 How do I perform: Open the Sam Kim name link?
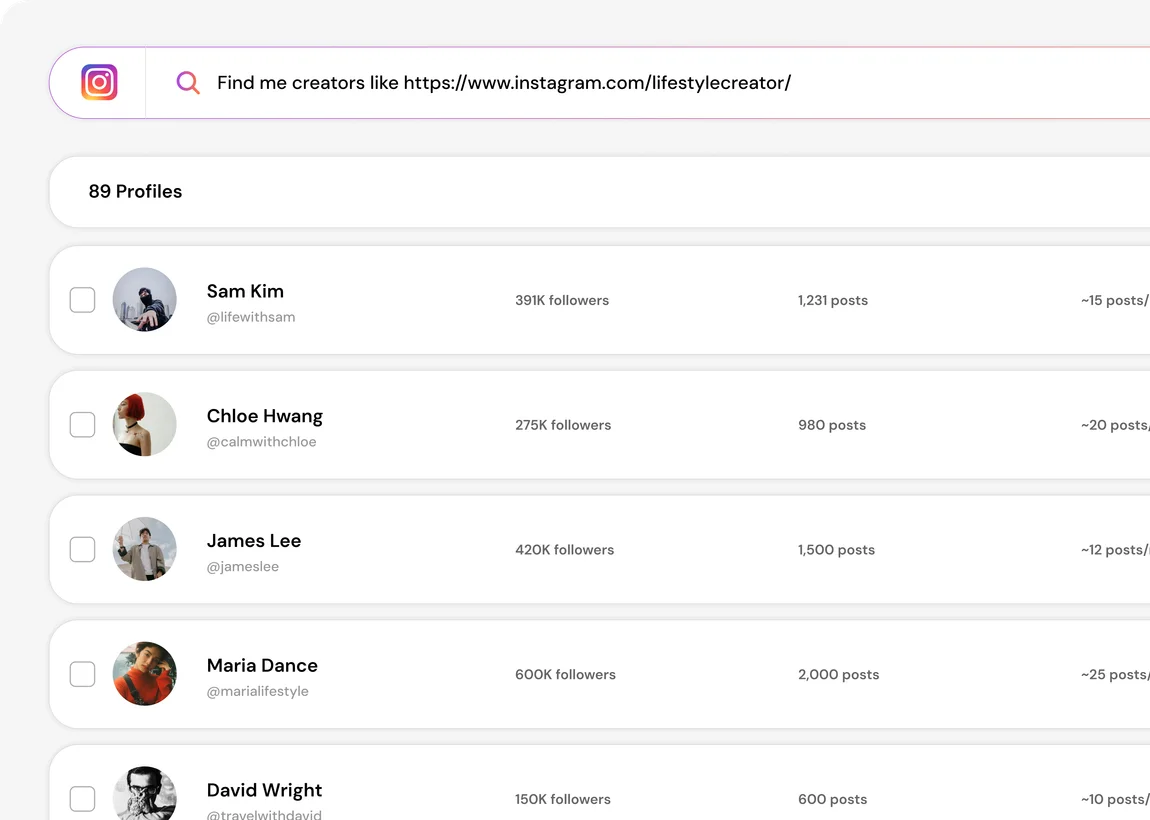click(245, 291)
